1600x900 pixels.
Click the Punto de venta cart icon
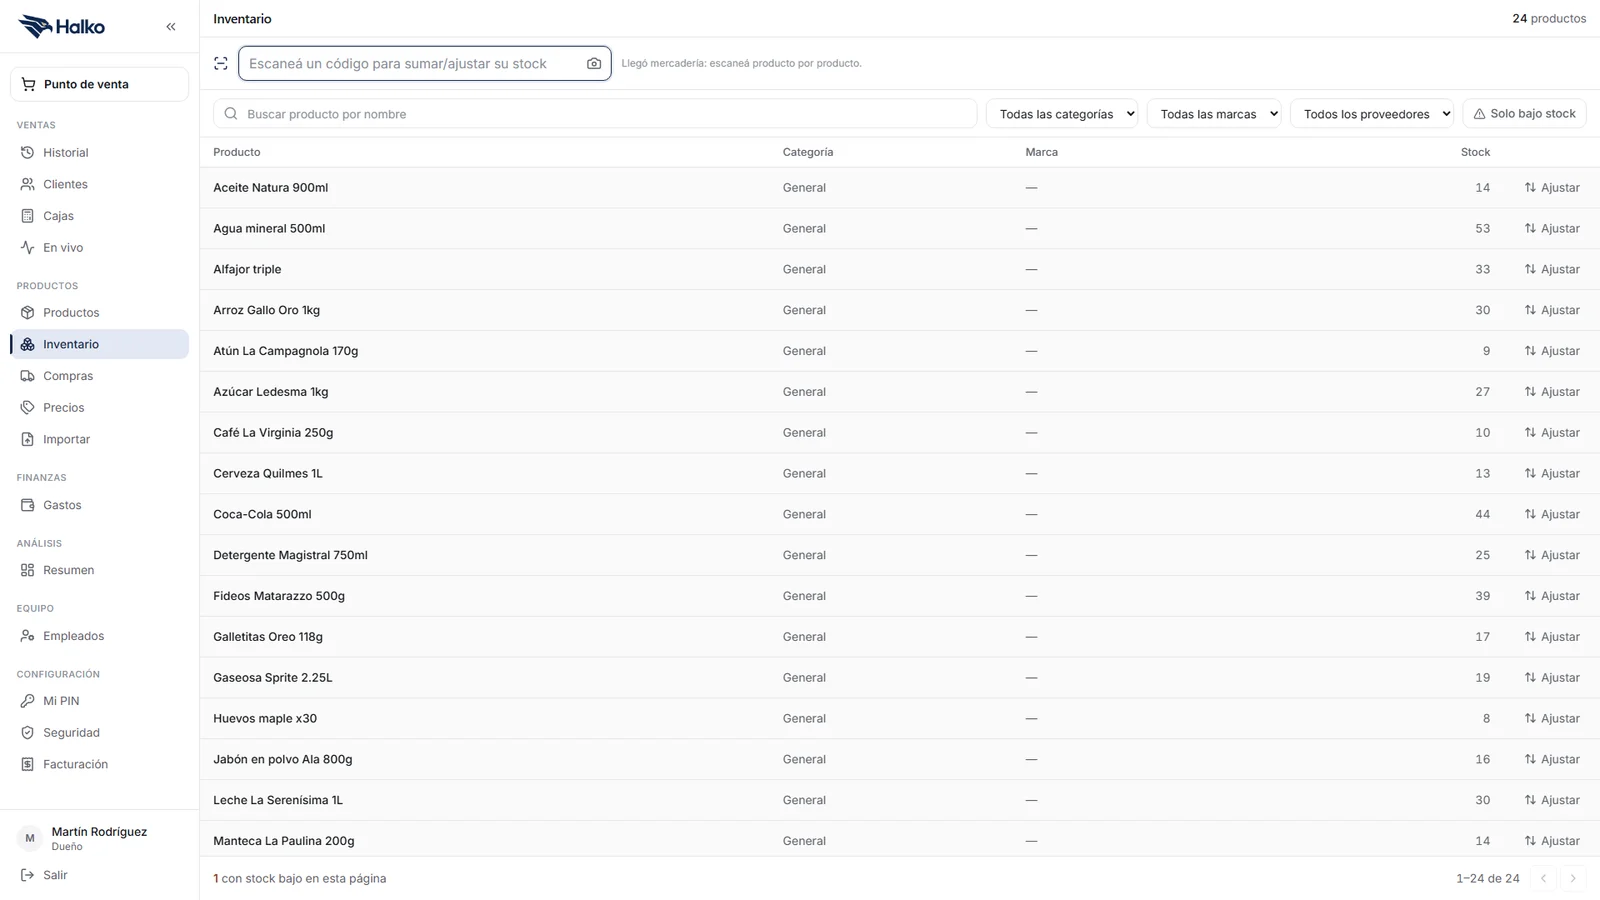(x=28, y=84)
